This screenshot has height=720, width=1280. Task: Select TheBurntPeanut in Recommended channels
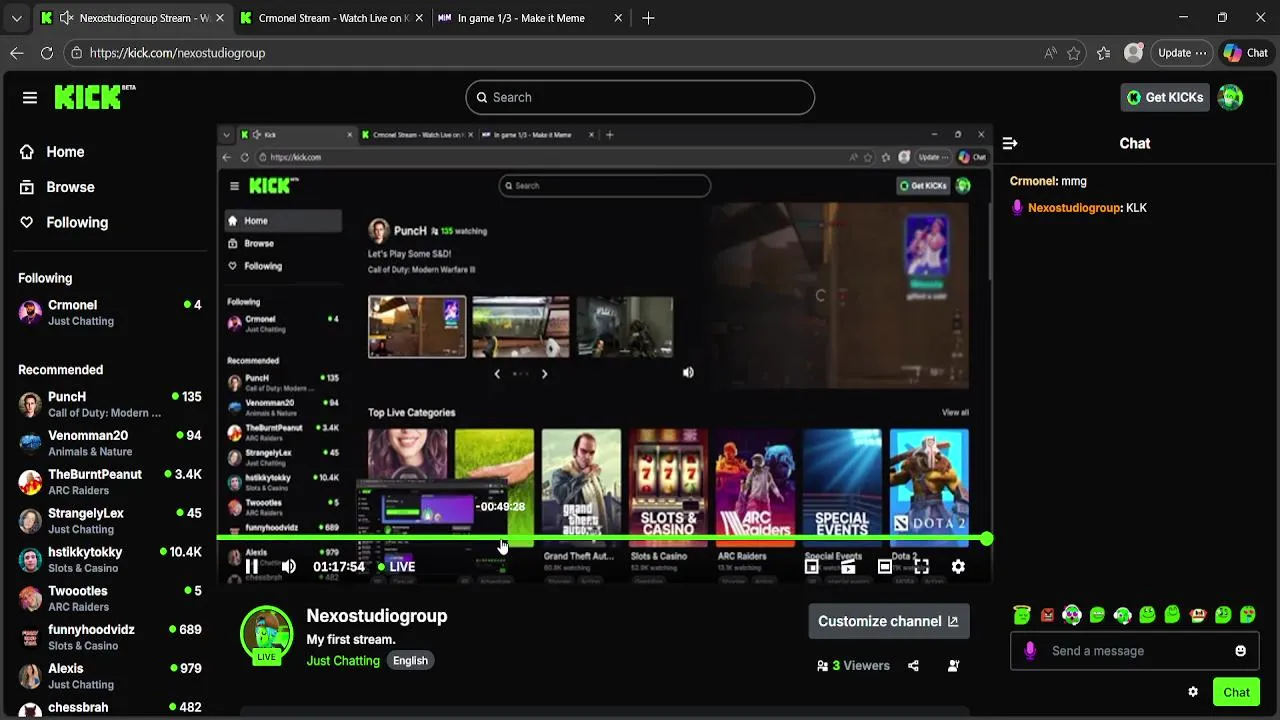click(110, 482)
